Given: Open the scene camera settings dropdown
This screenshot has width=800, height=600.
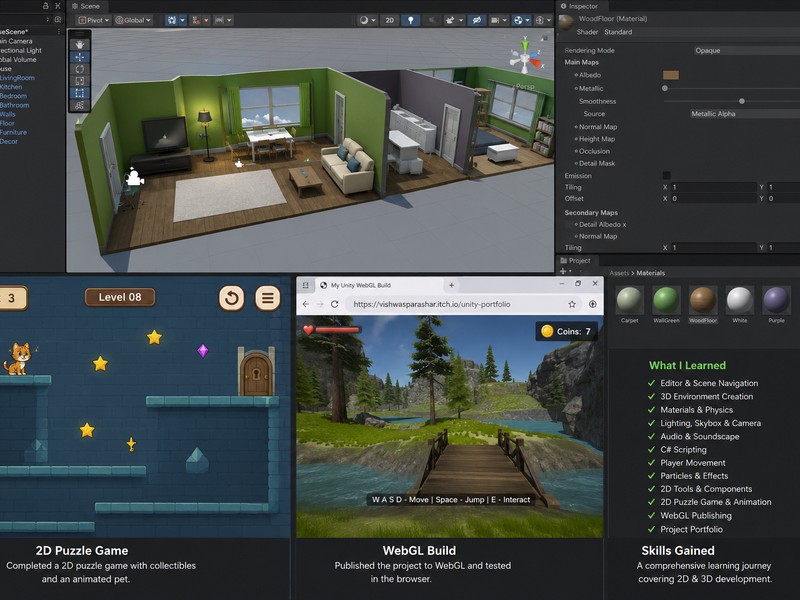Looking at the screenshot, I should (x=497, y=20).
